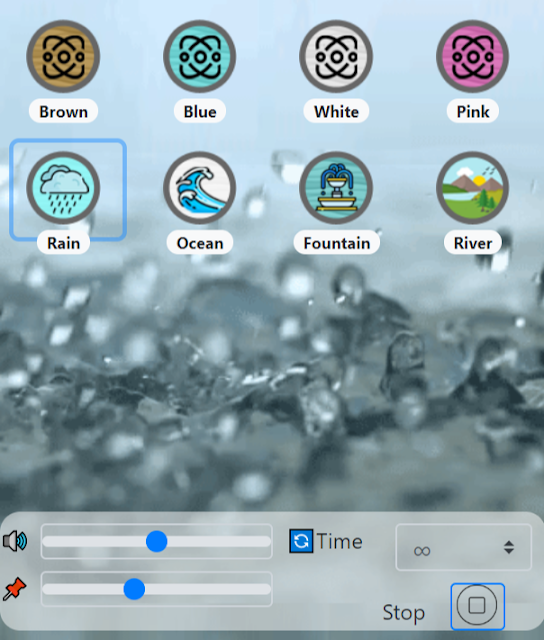
Task: Select the Fountain sound icon
Action: [x=336, y=188]
